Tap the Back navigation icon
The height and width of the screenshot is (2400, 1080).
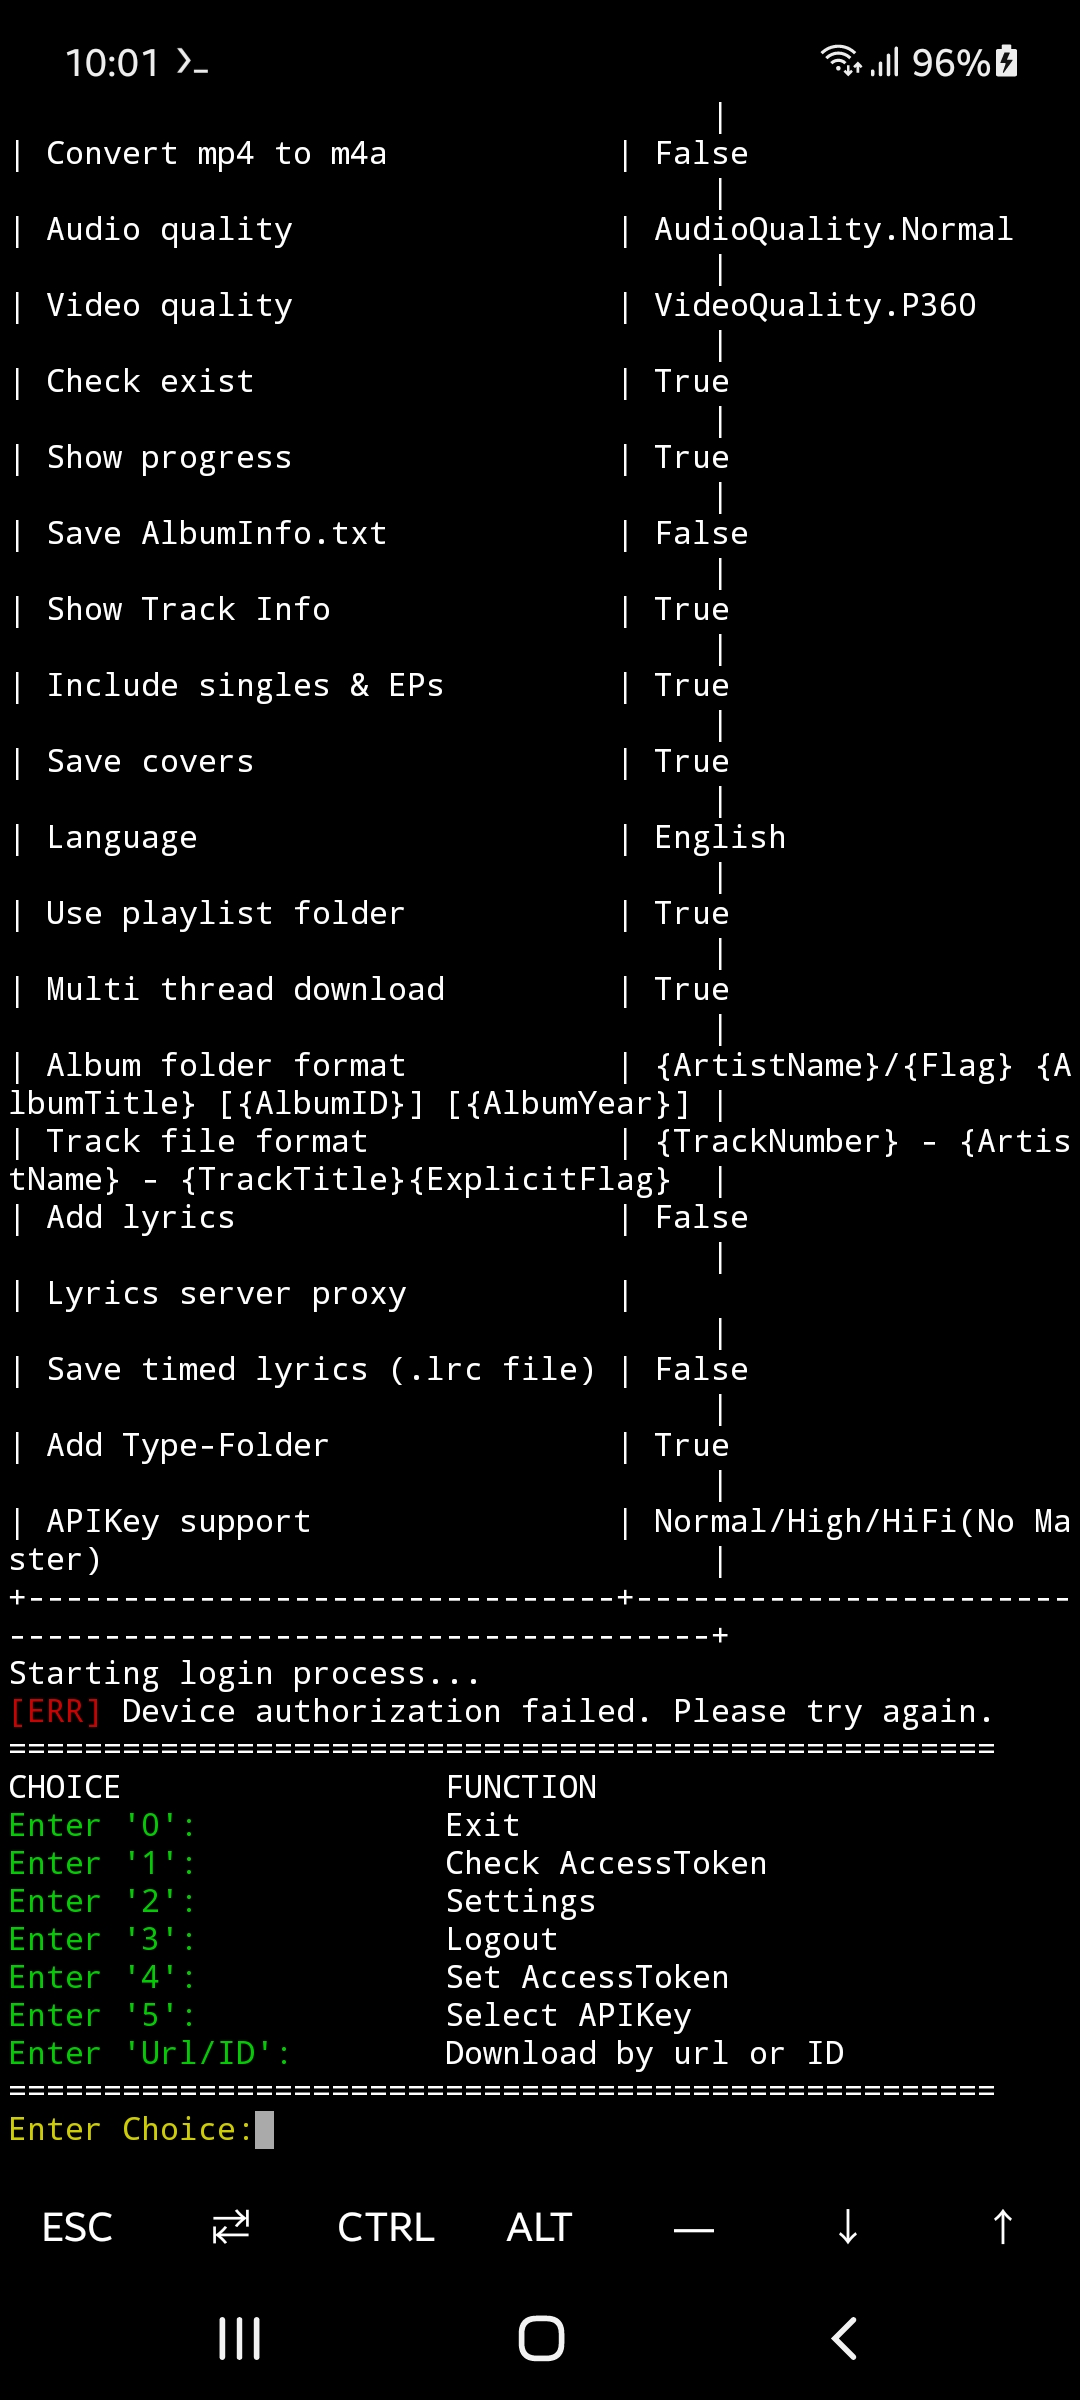(843, 2337)
